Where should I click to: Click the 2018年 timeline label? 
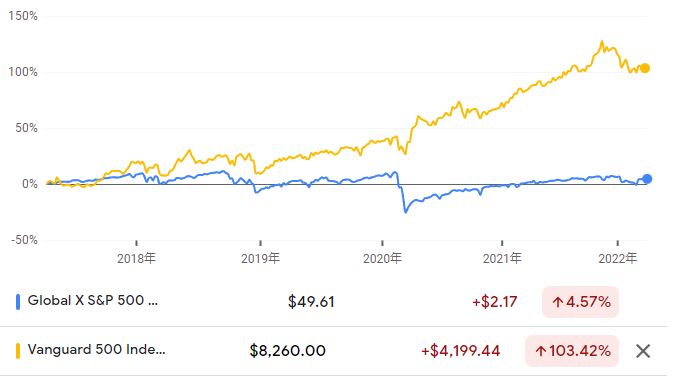(x=136, y=258)
